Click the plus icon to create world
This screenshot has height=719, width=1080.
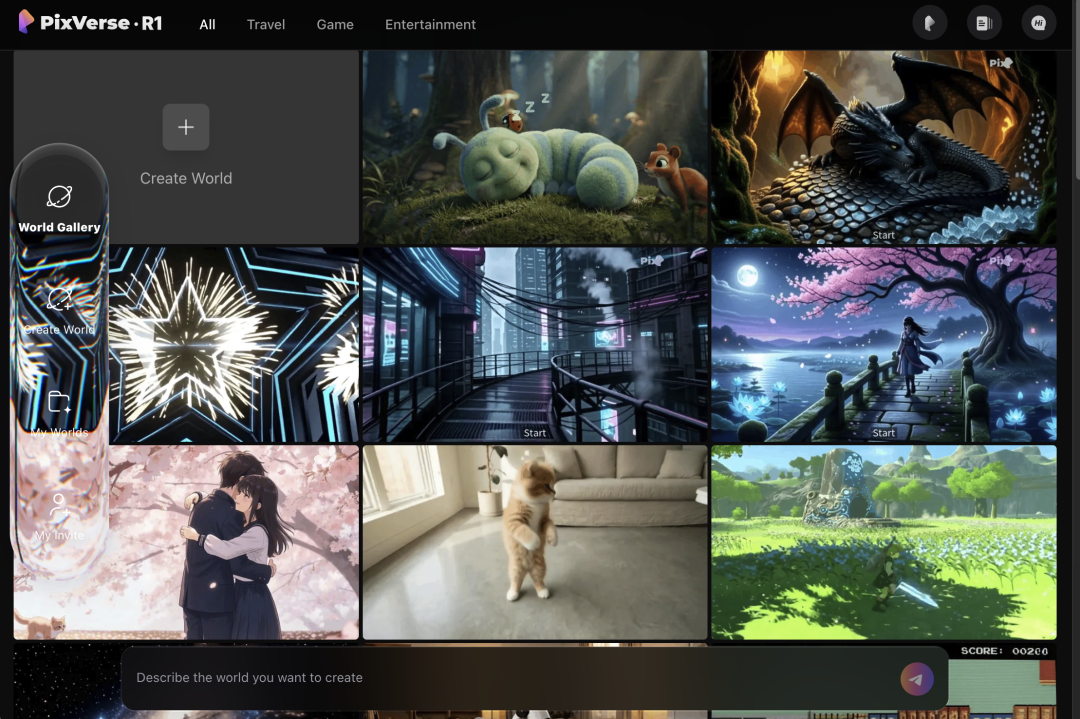186,127
